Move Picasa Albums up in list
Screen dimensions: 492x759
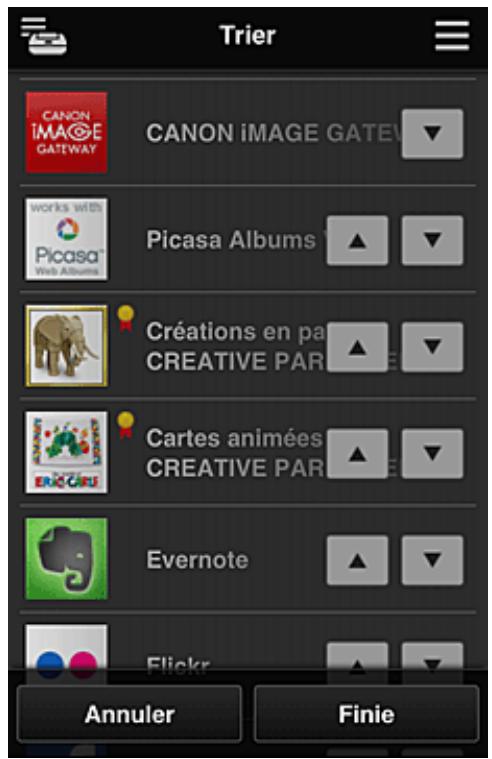(357, 241)
